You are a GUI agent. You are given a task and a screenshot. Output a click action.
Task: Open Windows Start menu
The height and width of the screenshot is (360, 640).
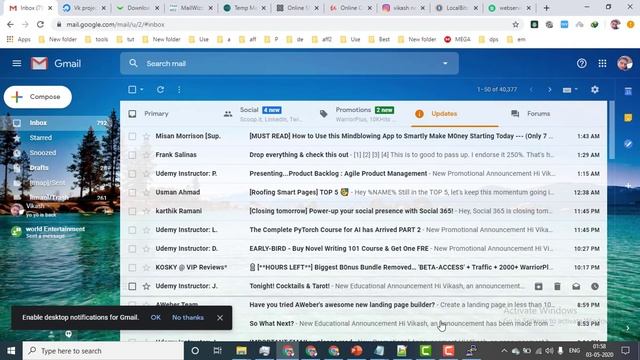point(11,351)
